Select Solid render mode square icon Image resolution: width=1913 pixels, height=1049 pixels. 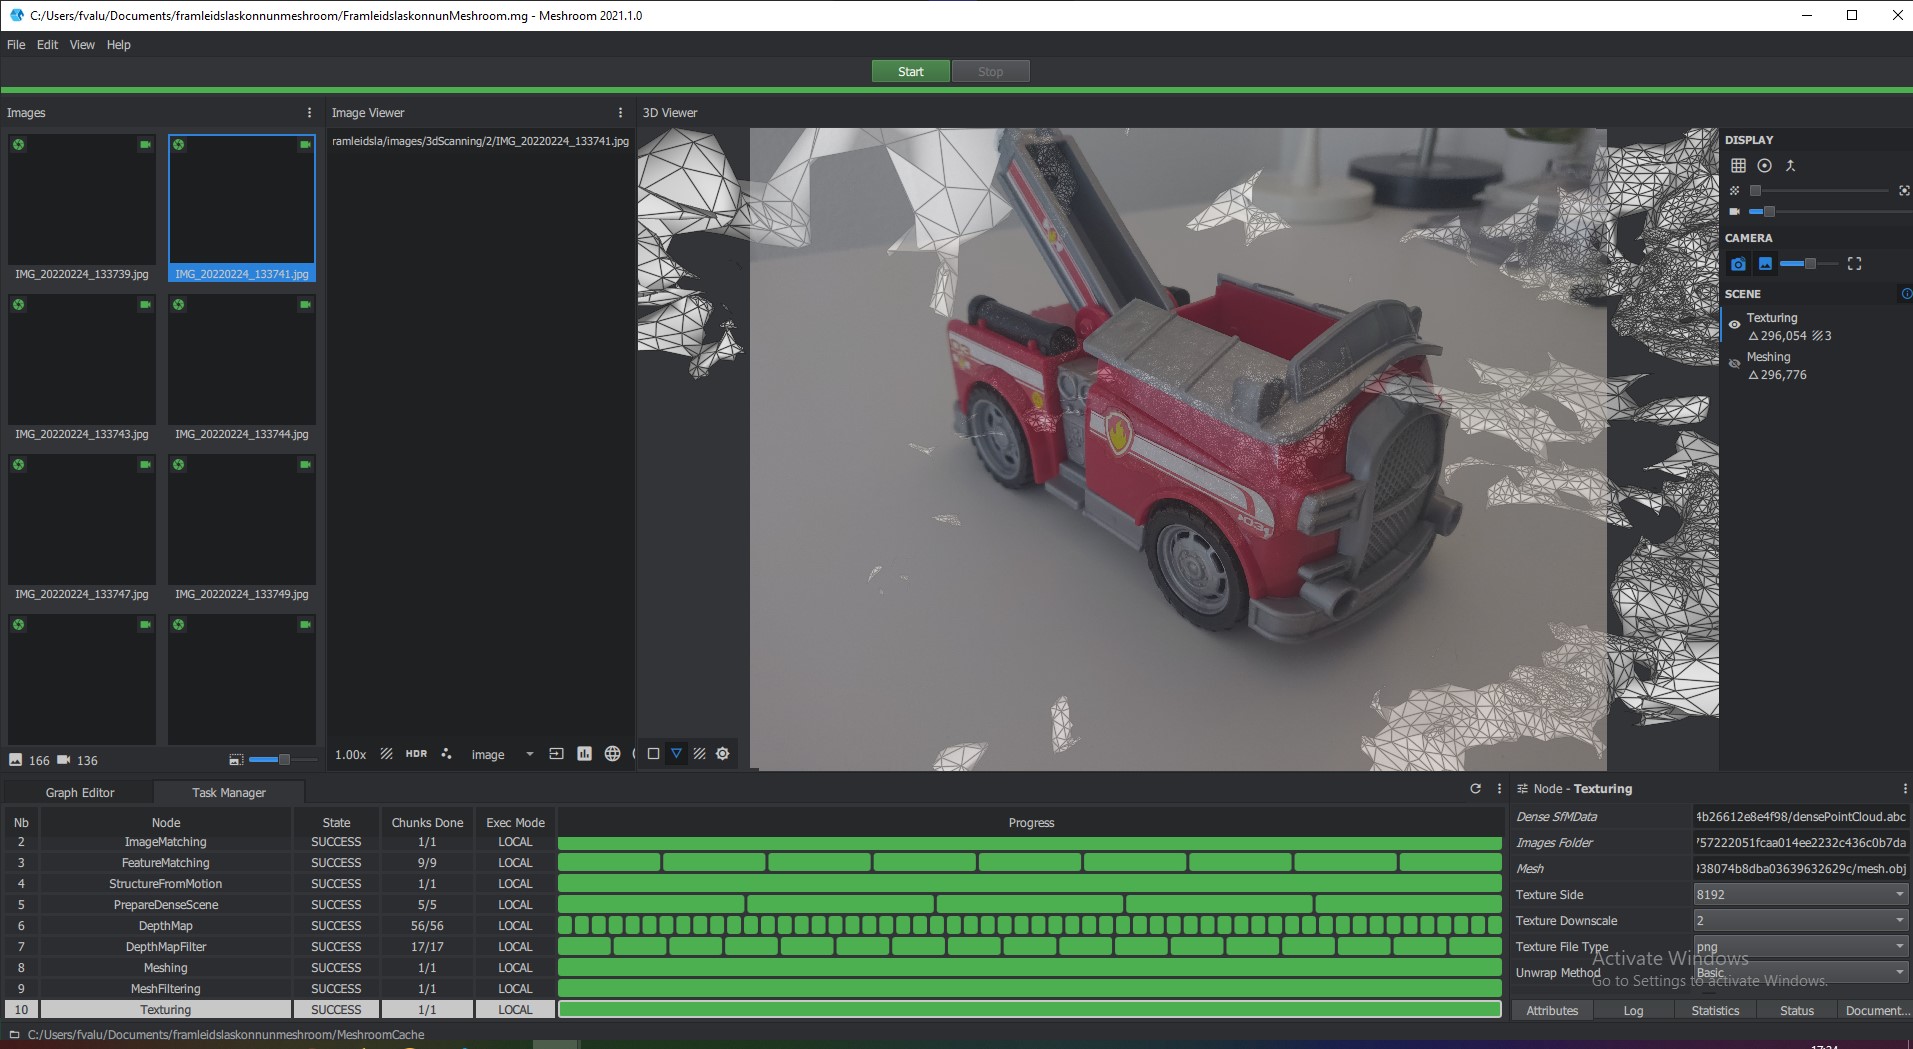[x=653, y=754]
